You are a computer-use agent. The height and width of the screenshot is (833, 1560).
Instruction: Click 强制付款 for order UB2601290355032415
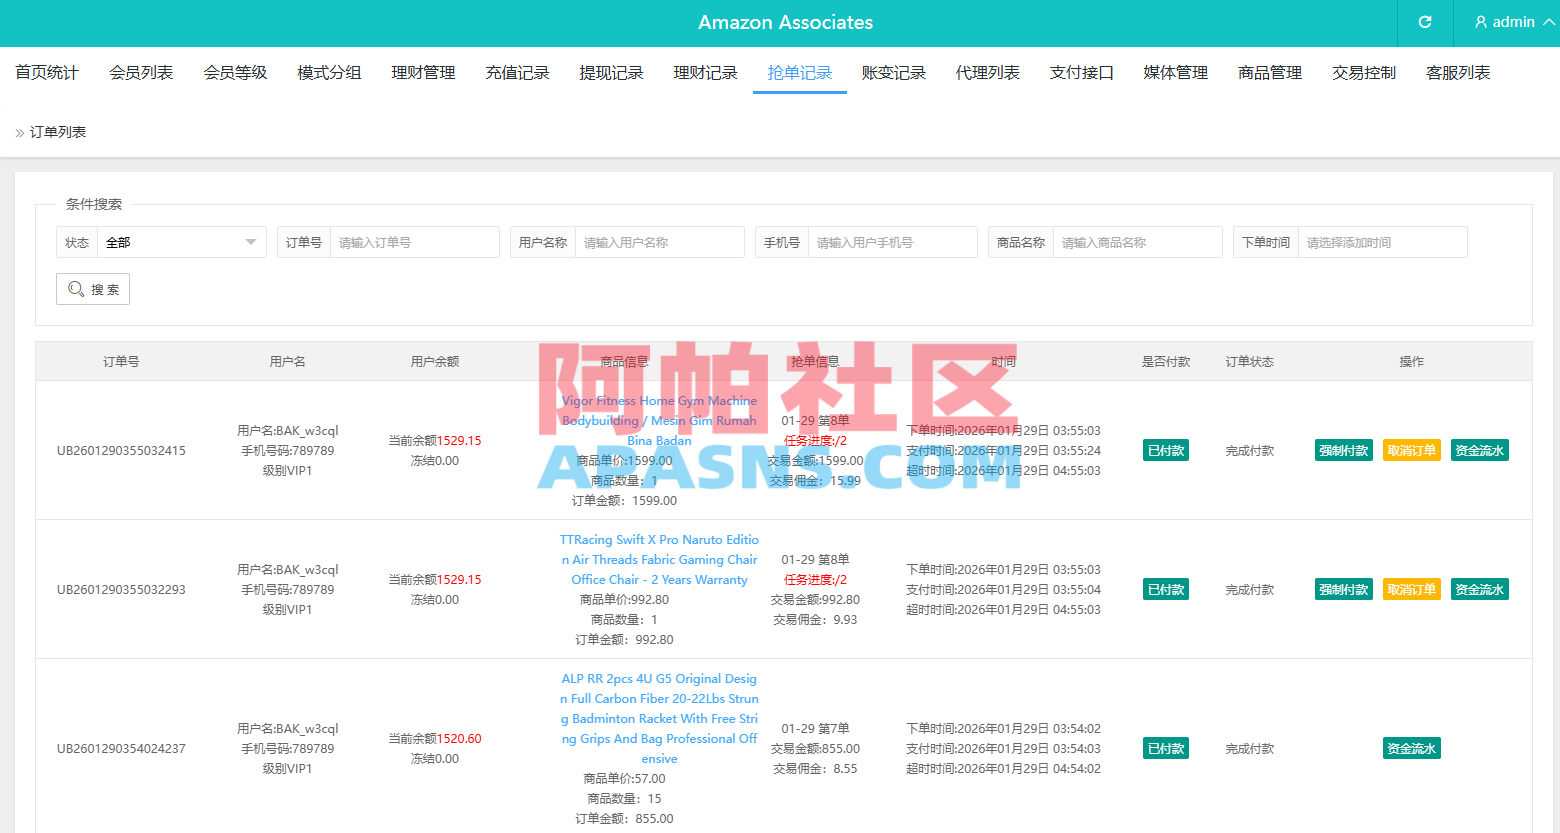click(1343, 450)
